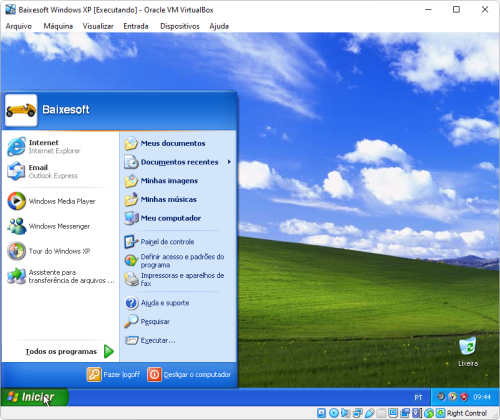Viewport: 500px width, 420px height.
Task: Launch Outlook Express Email
Action: click(x=60, y=171)
